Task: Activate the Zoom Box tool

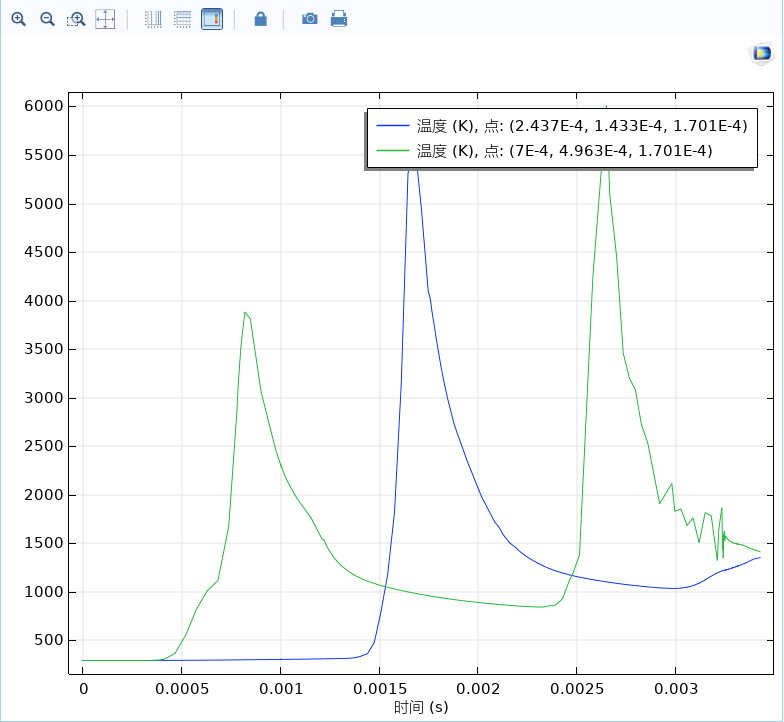Action: (x=76, y=19)
